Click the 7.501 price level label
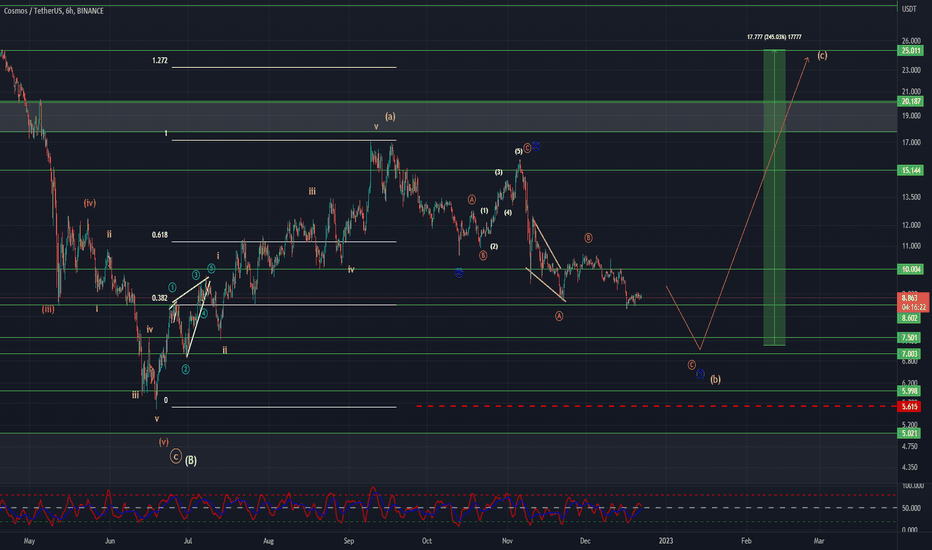932x550 pixels. point(910,338)
